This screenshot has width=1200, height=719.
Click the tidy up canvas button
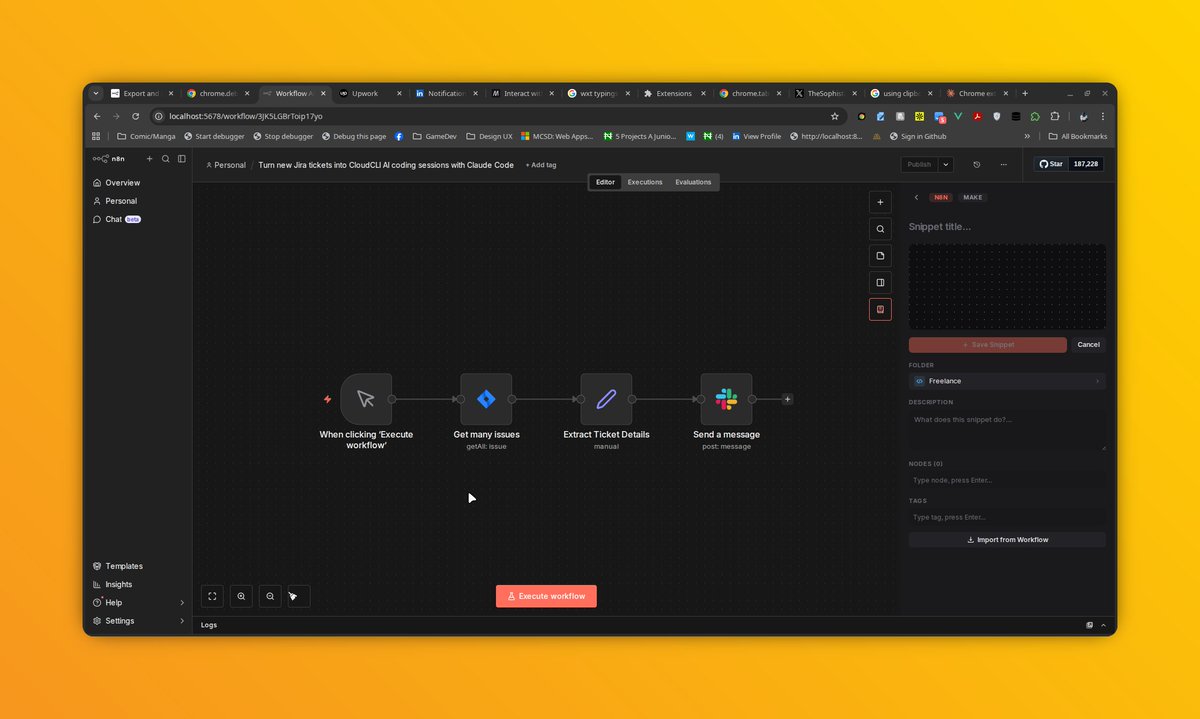(299, 596)
